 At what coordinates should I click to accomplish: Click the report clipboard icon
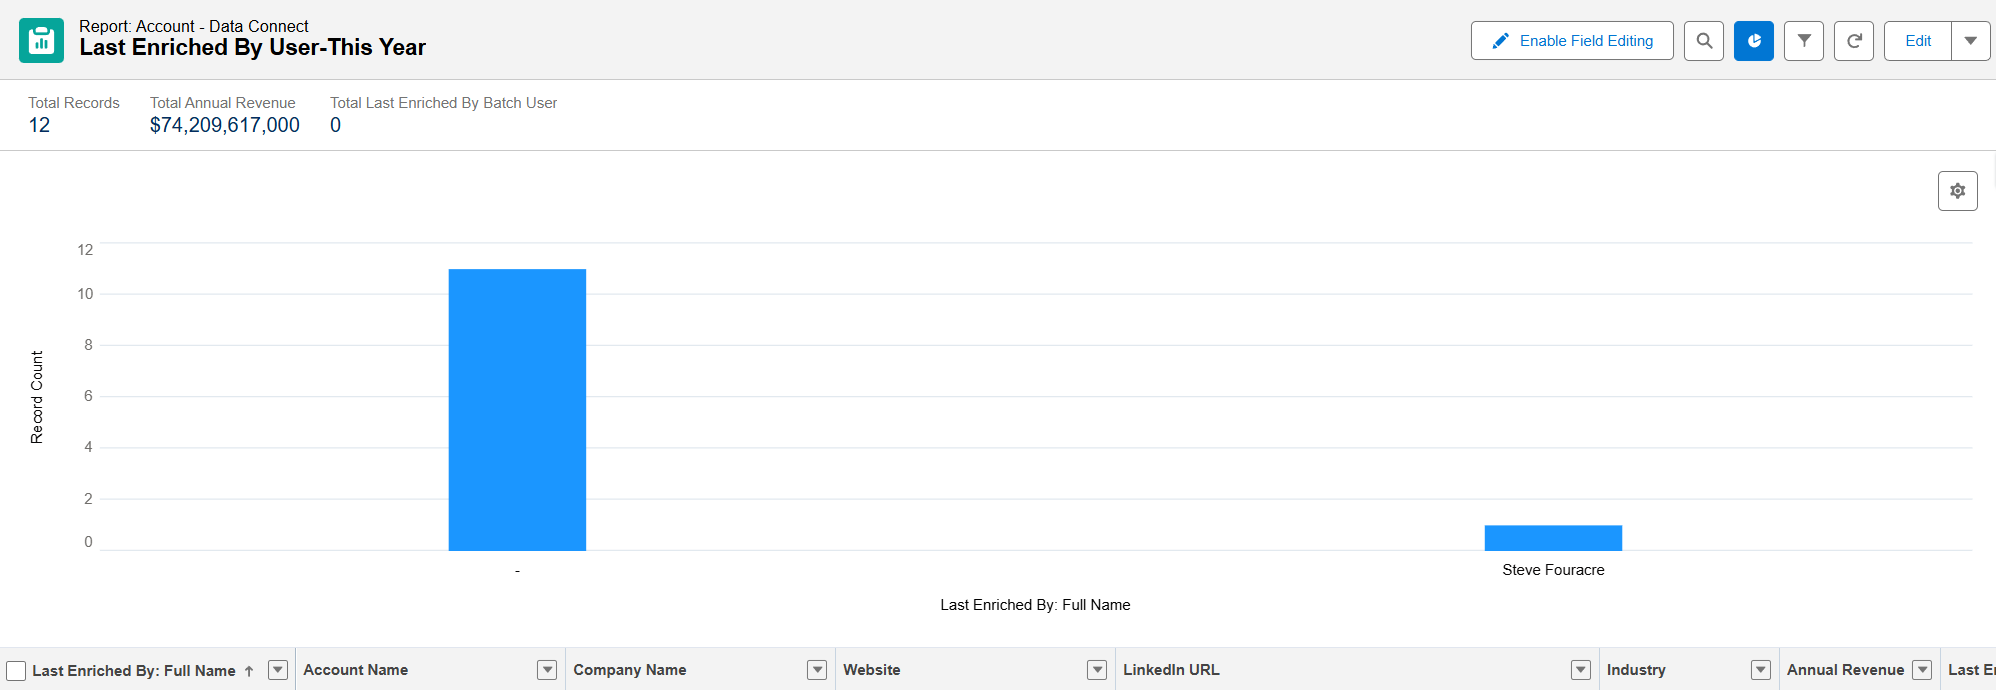point(41,41)
